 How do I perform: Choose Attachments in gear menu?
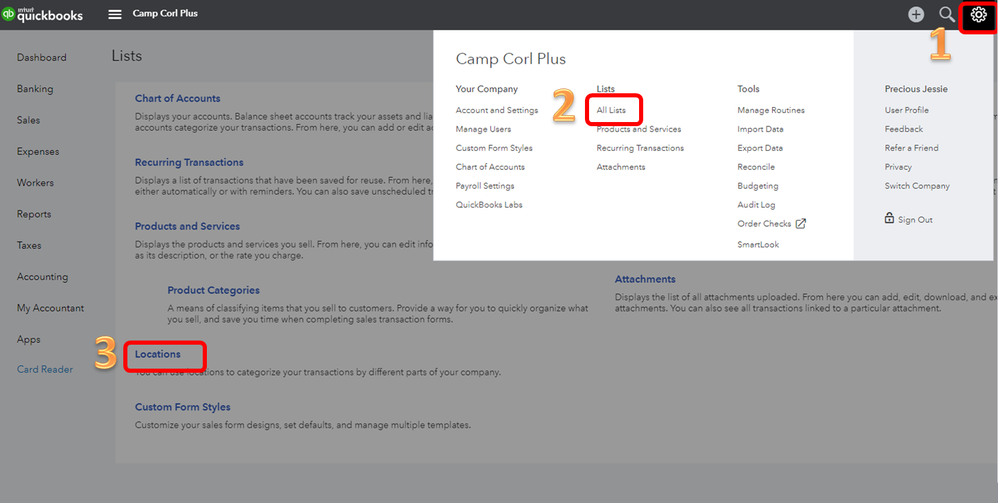tap(621, 167)
